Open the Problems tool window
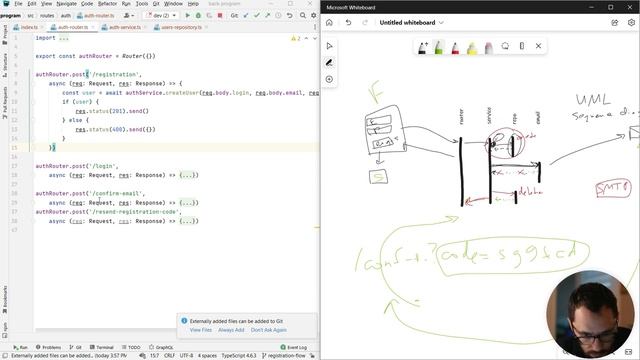This screenshot has width=640, height=360. tap(48, 347)
